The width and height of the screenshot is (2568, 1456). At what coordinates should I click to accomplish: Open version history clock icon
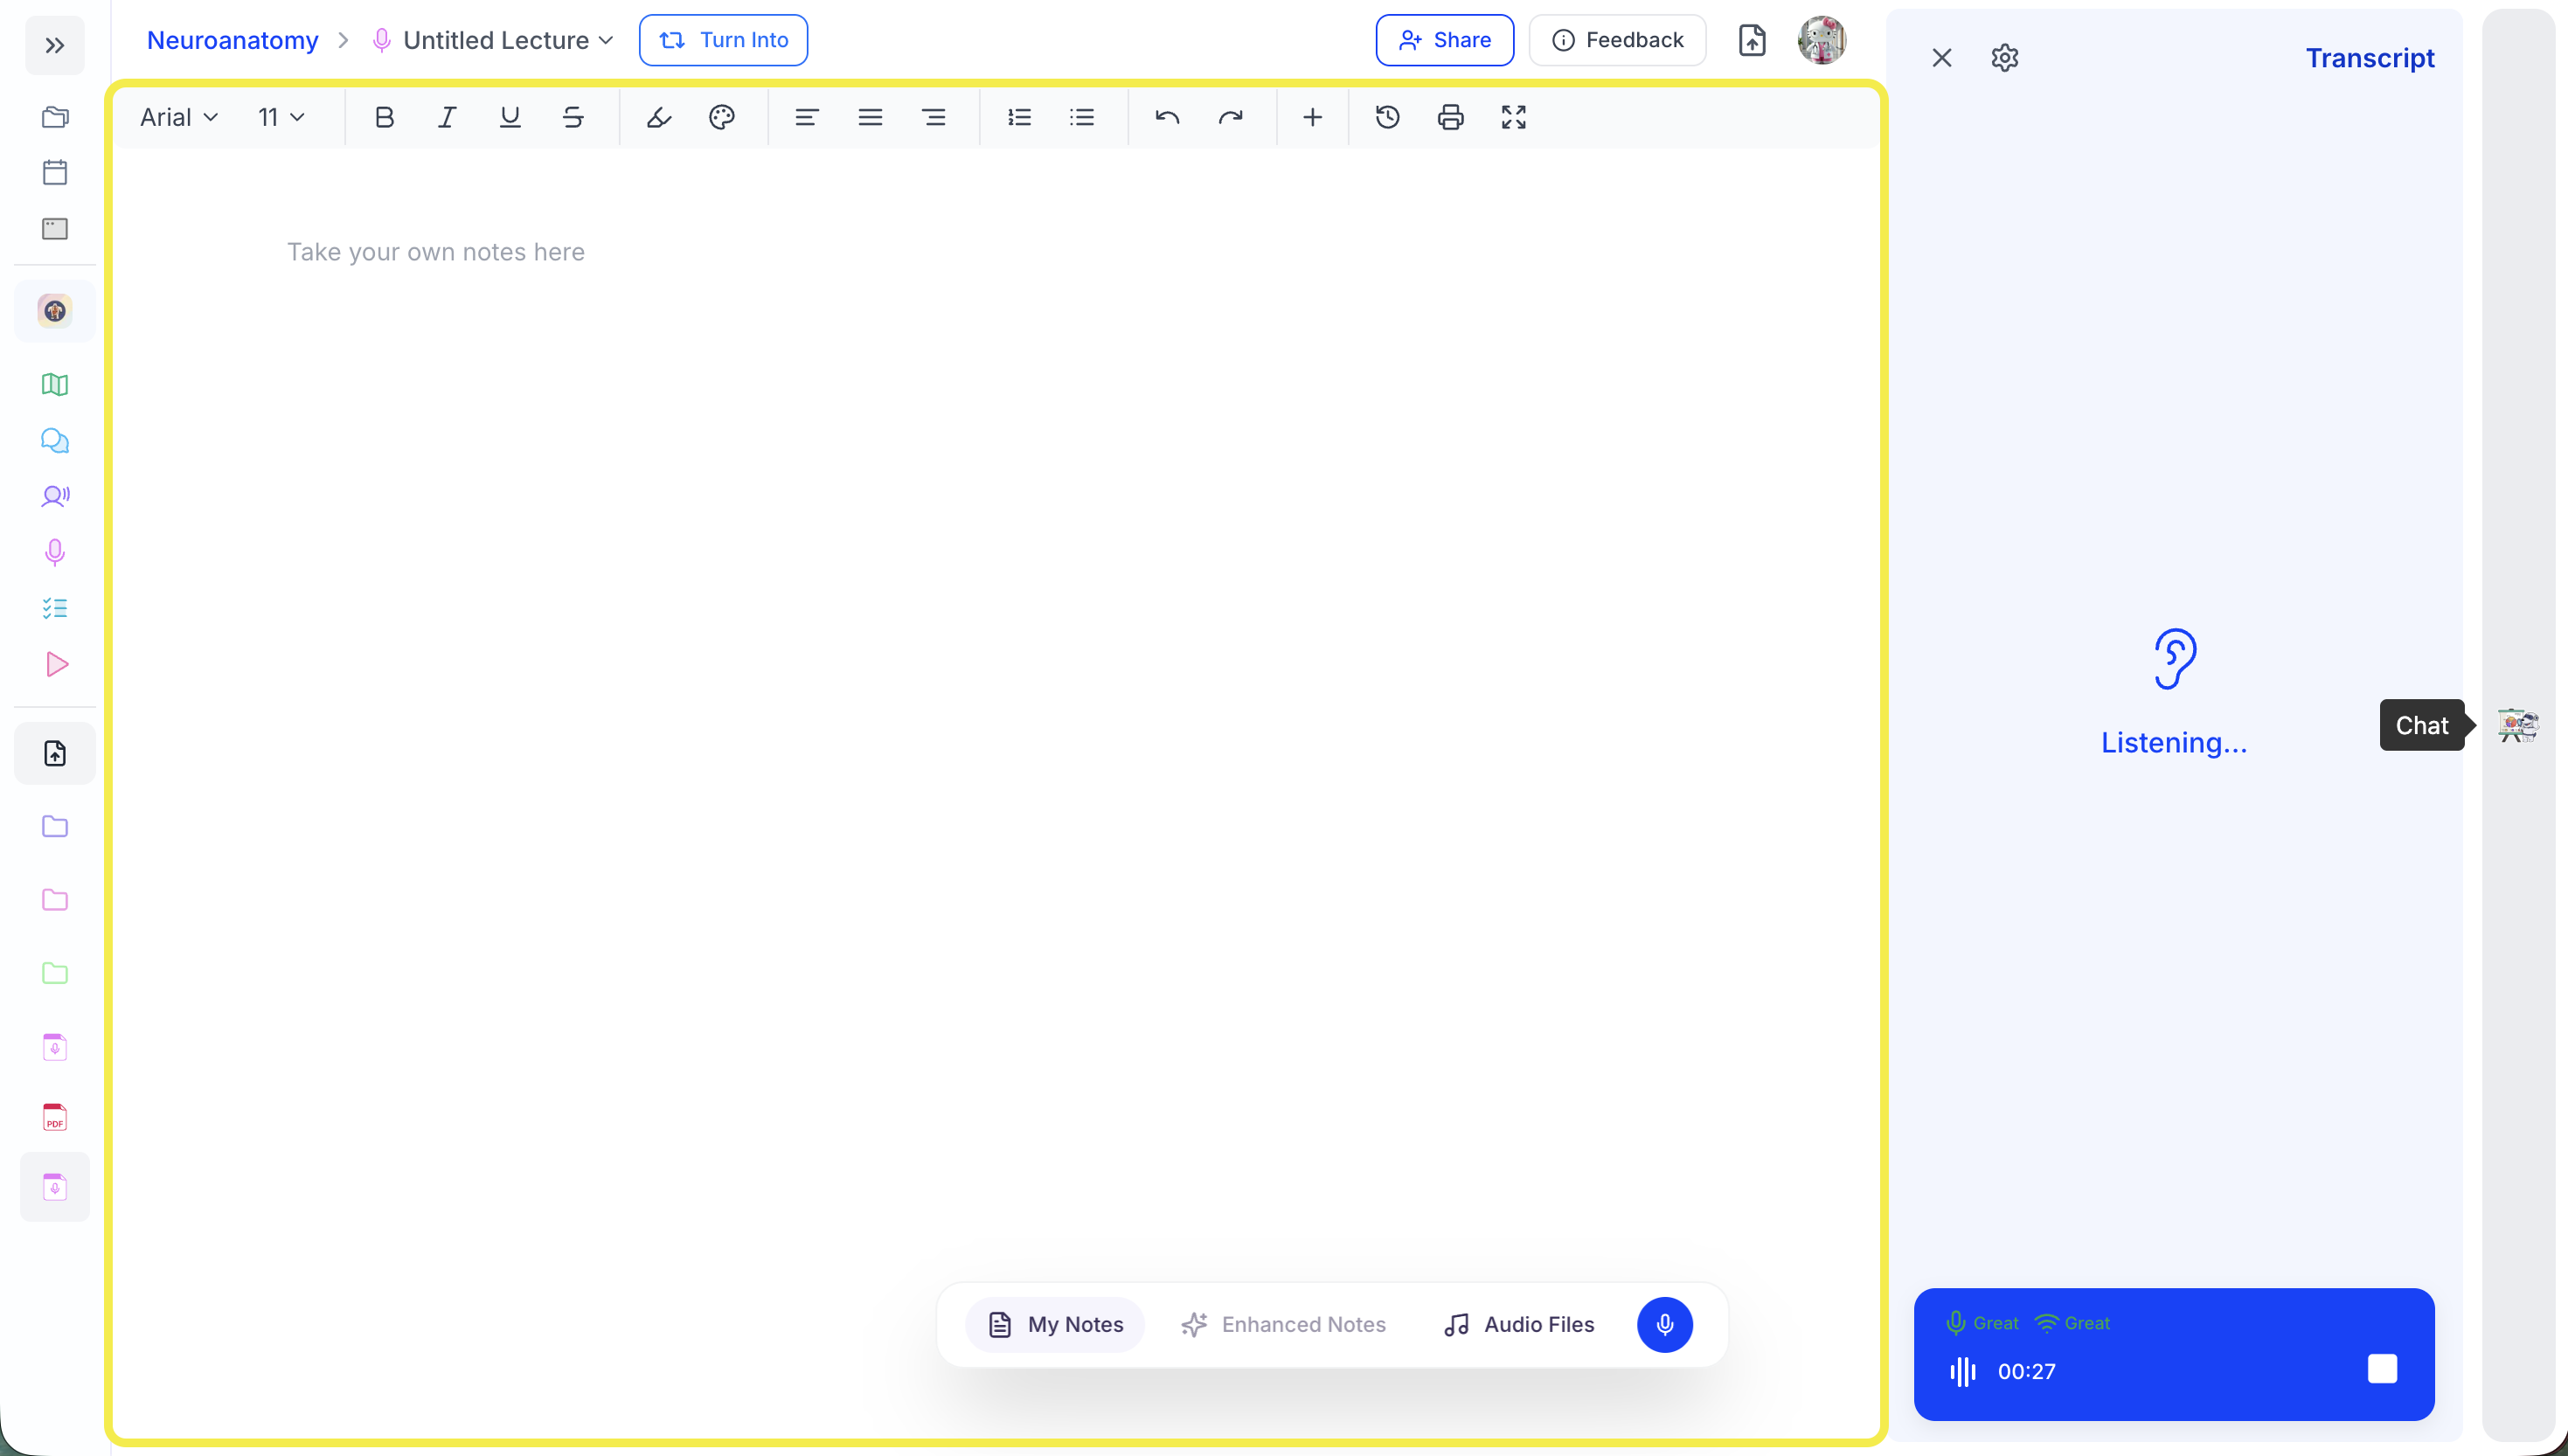[x=1387, y=118]
